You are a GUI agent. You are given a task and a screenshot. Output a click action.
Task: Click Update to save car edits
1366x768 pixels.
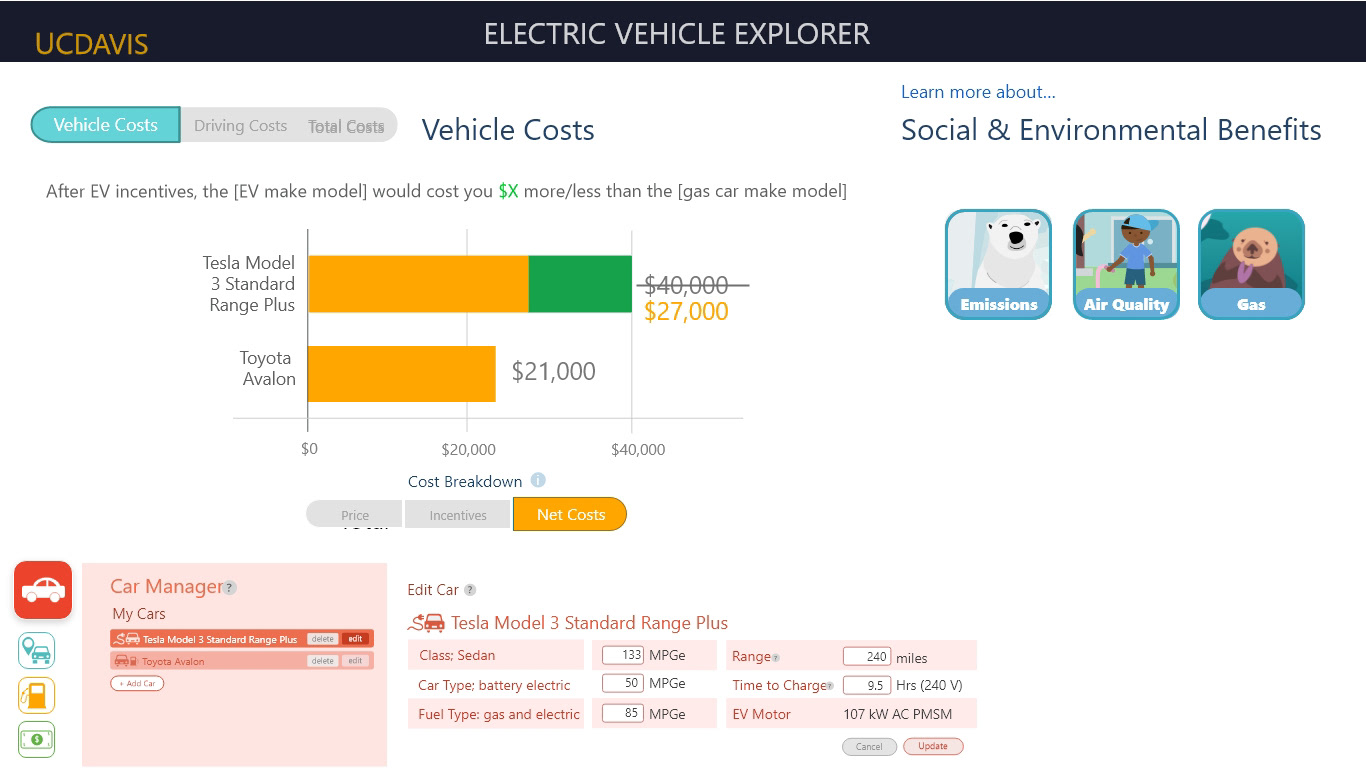click(x=933, y=746)
